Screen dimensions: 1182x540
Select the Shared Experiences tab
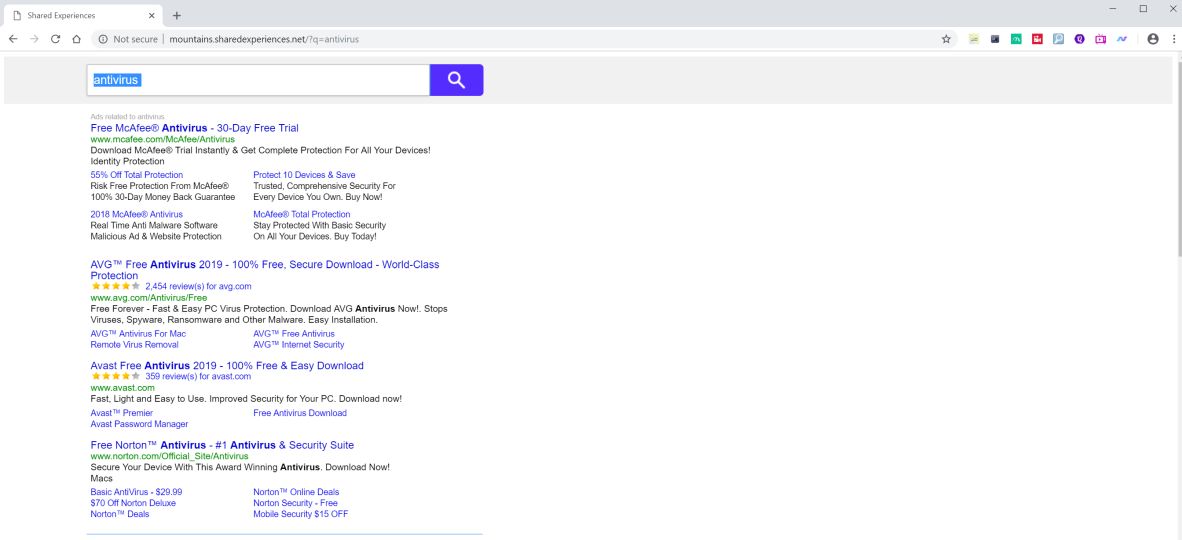[x=83, y=15]
